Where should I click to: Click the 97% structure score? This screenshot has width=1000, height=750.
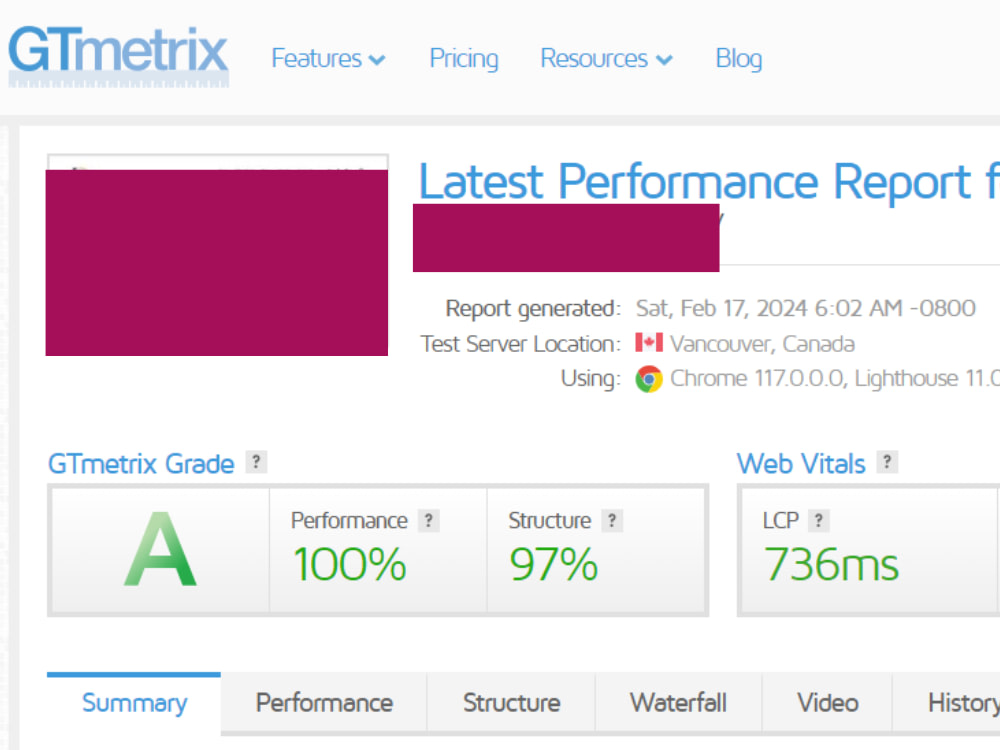[x=554, y=564]
